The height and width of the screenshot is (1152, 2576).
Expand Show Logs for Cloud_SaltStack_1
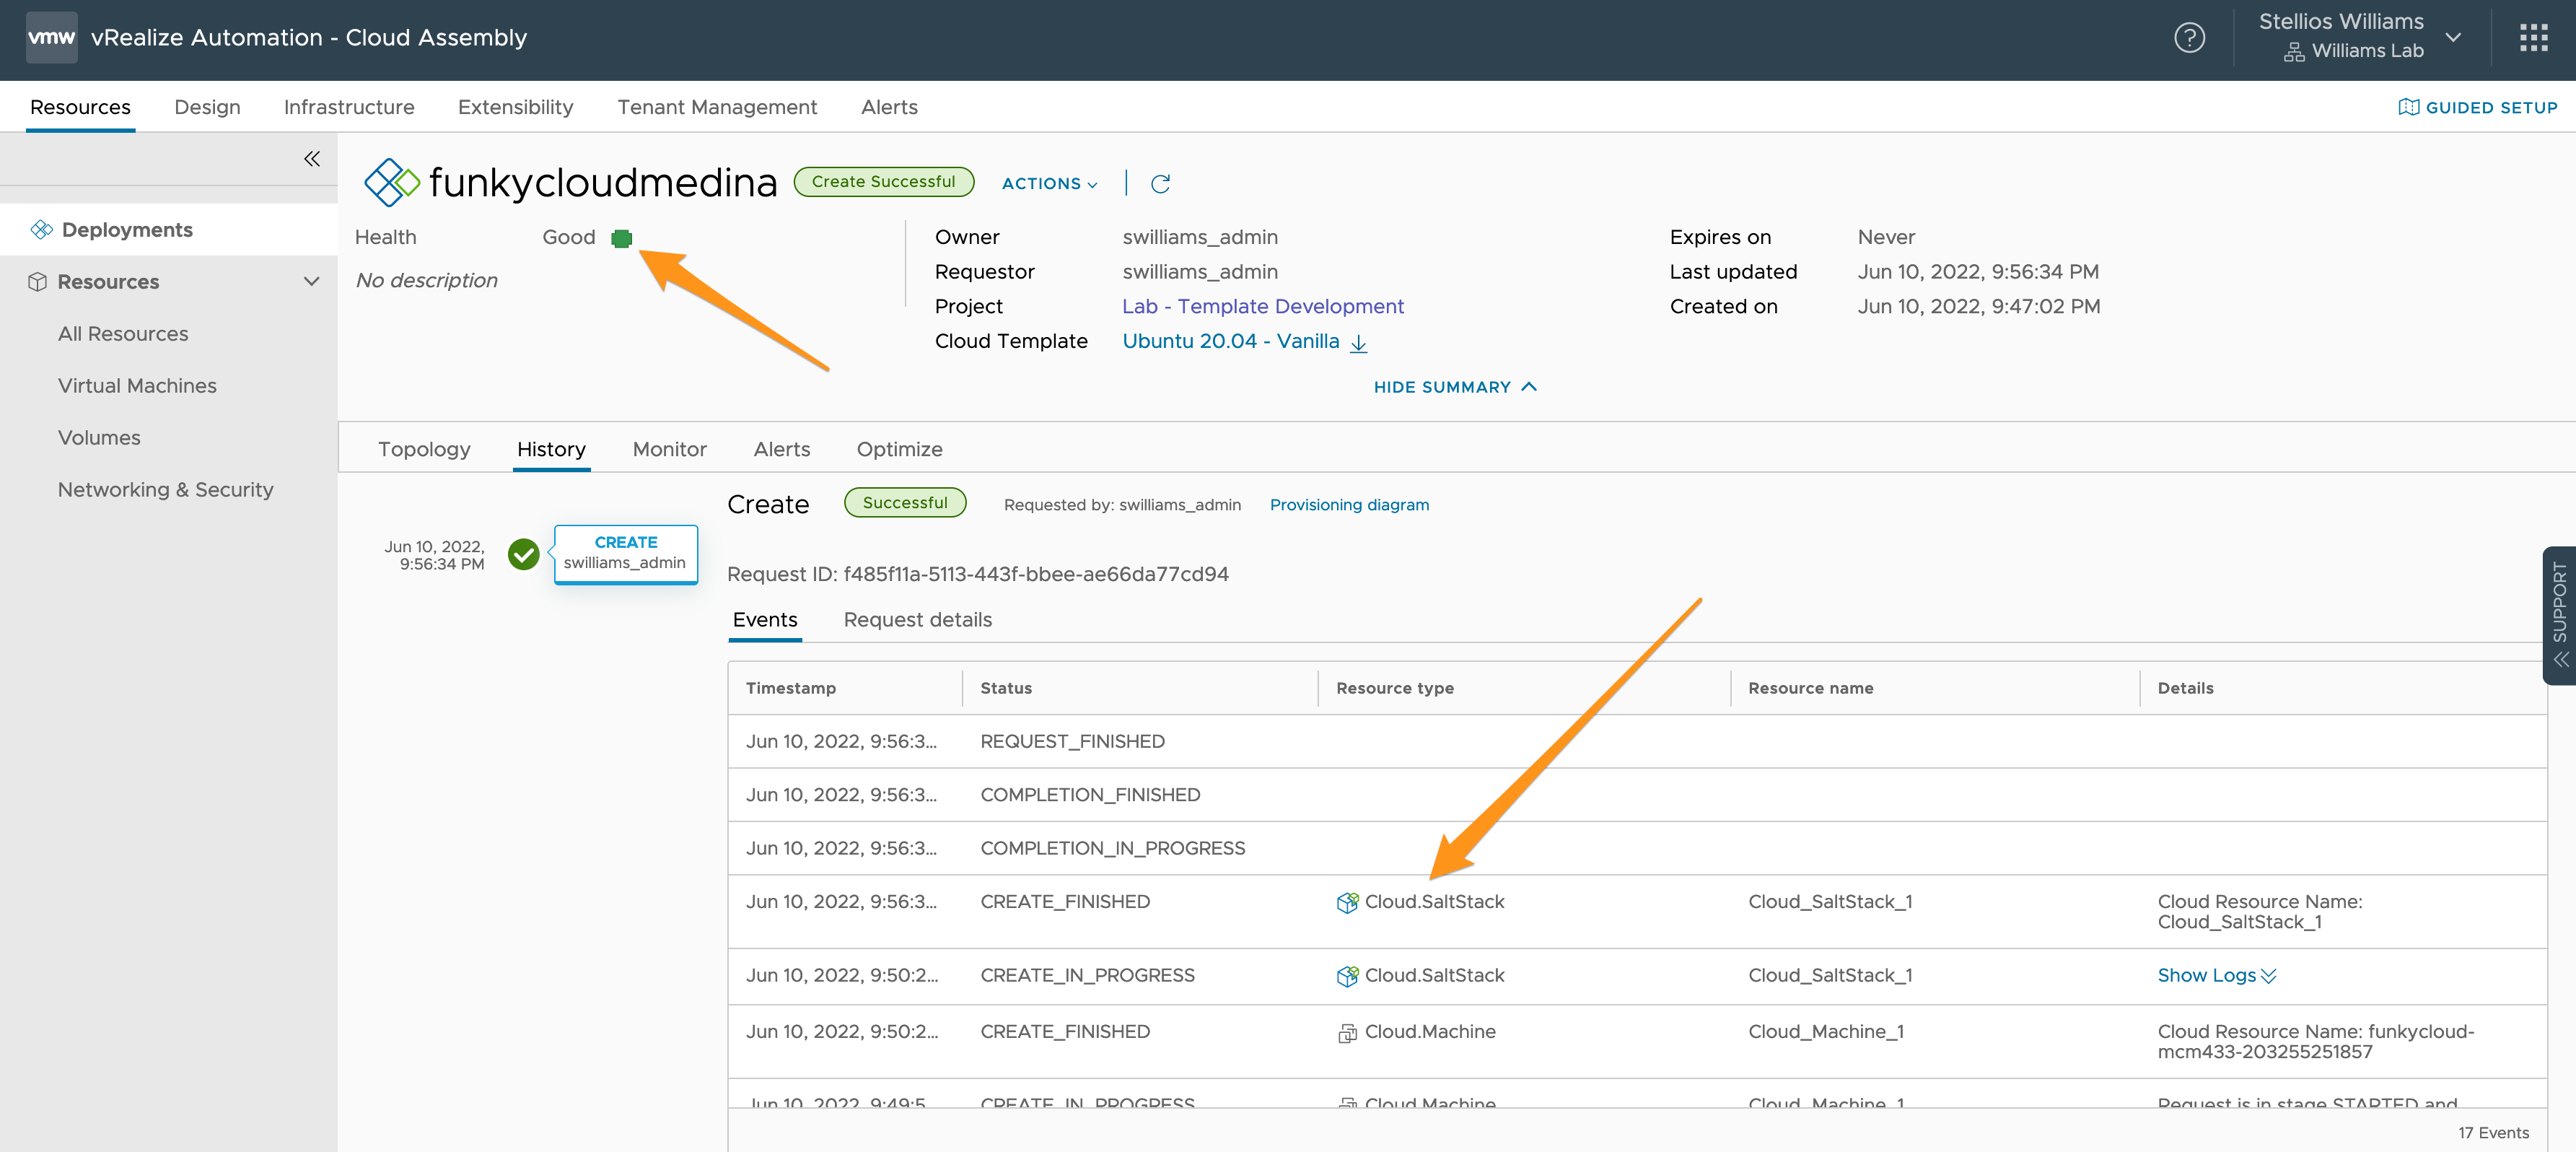point(2216,976)
